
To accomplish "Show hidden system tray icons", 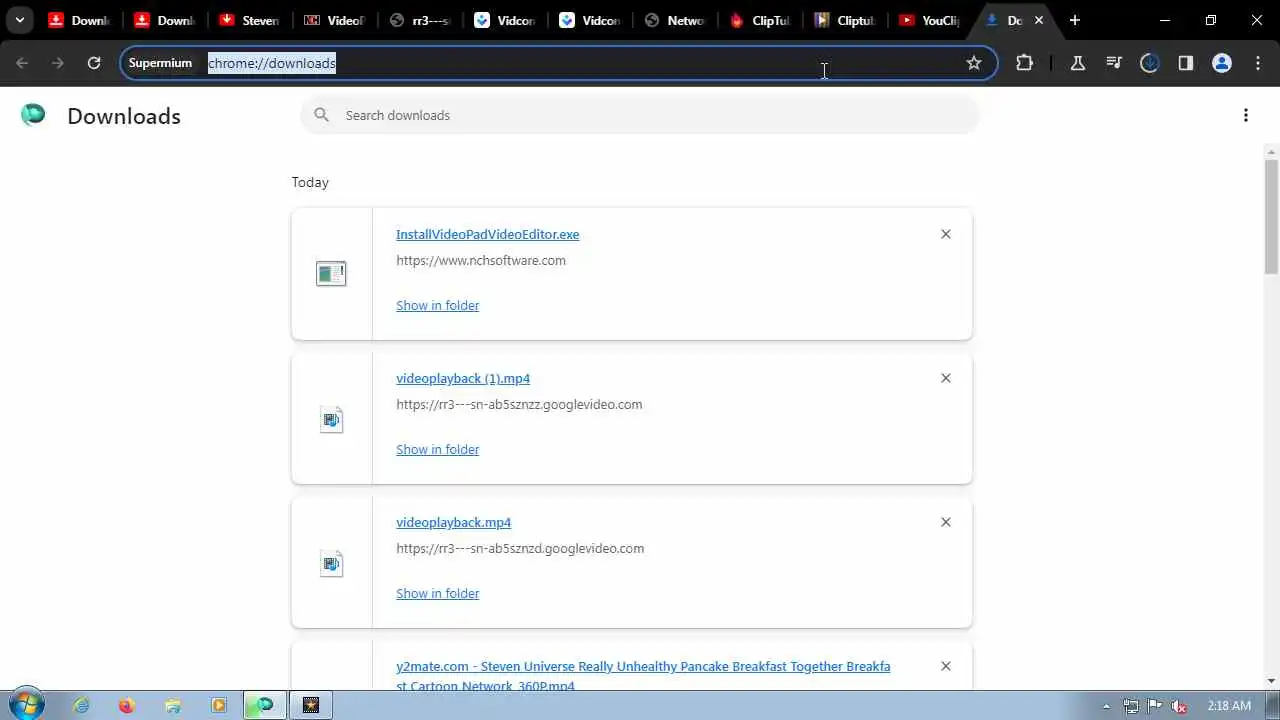I will click(1106, 706).
